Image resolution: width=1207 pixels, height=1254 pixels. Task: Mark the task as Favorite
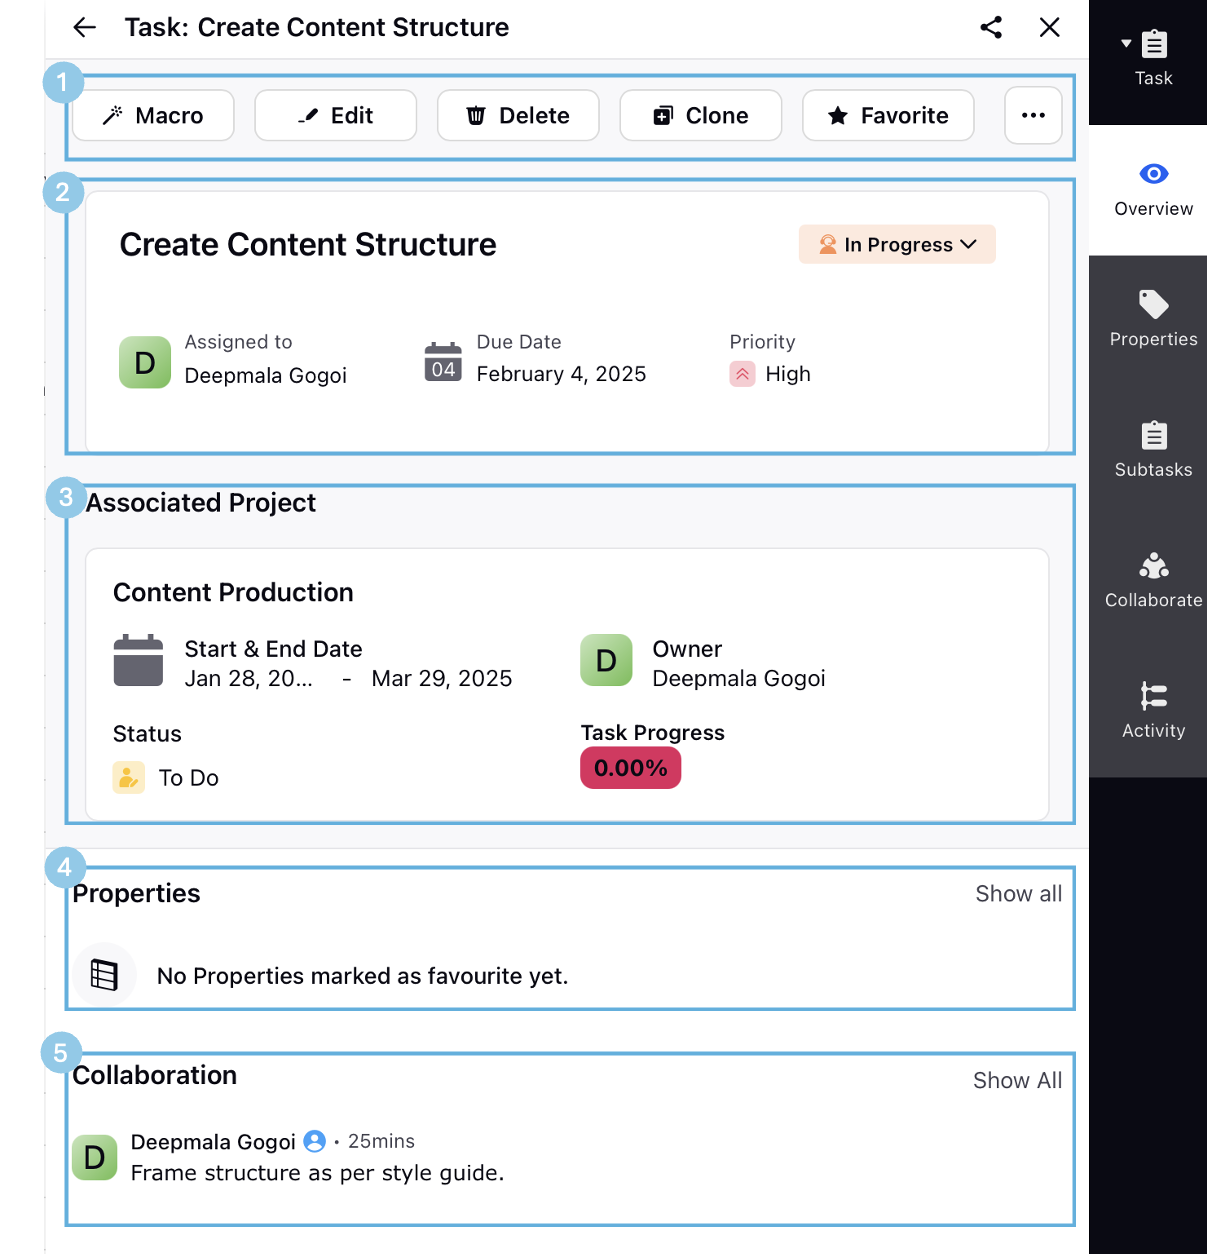888,116
